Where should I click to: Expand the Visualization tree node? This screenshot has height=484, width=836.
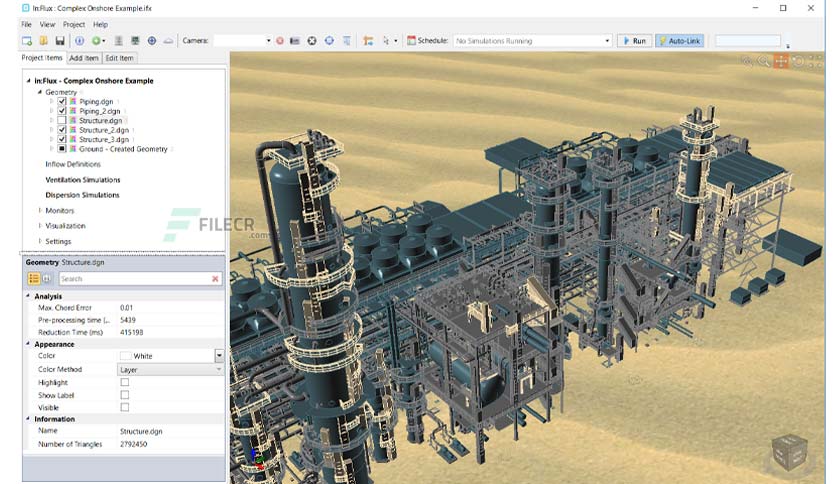click(40, 225)
